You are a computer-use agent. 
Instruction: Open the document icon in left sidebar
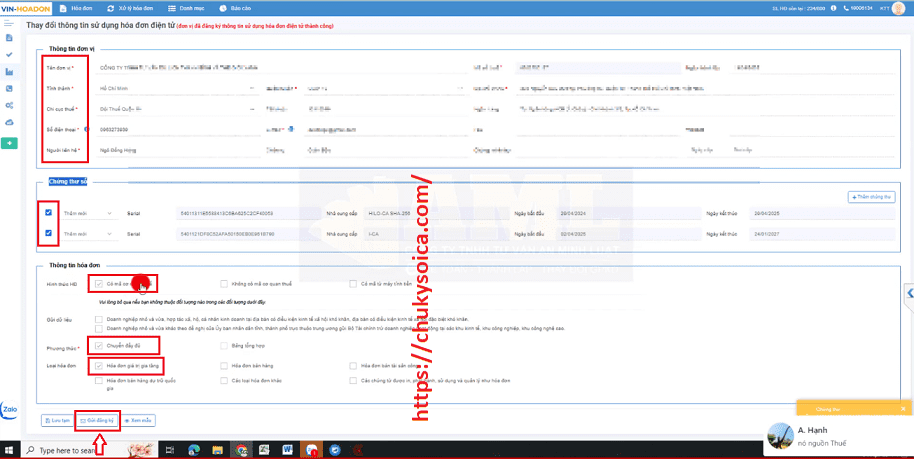tap(9, 38)
